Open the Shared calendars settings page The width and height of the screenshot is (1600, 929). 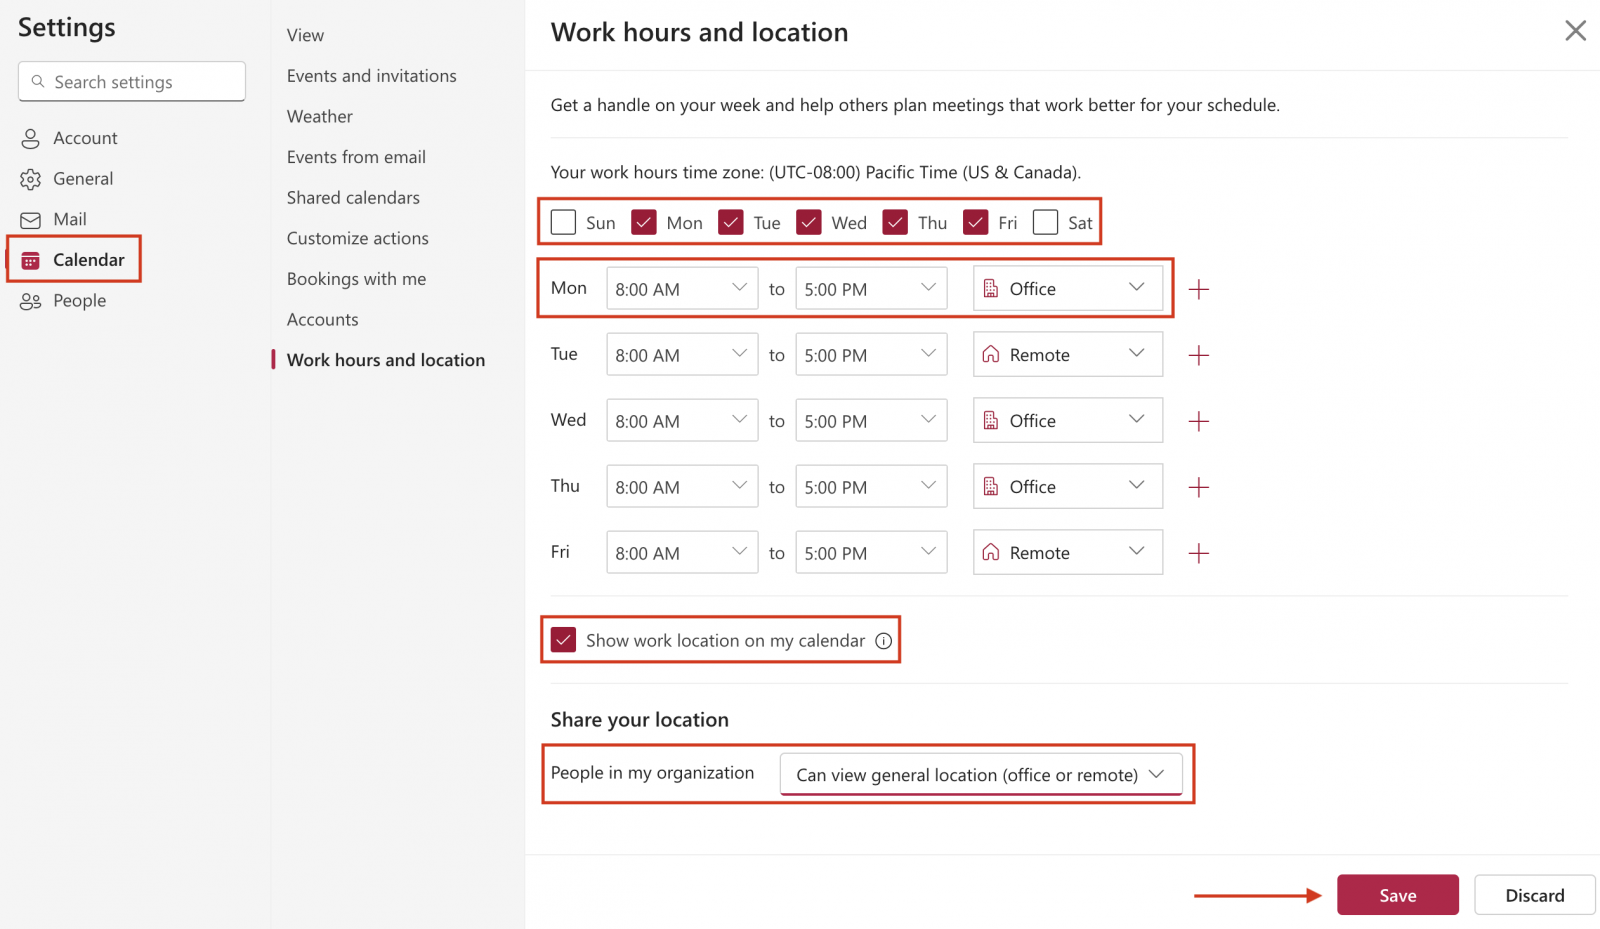353,197
